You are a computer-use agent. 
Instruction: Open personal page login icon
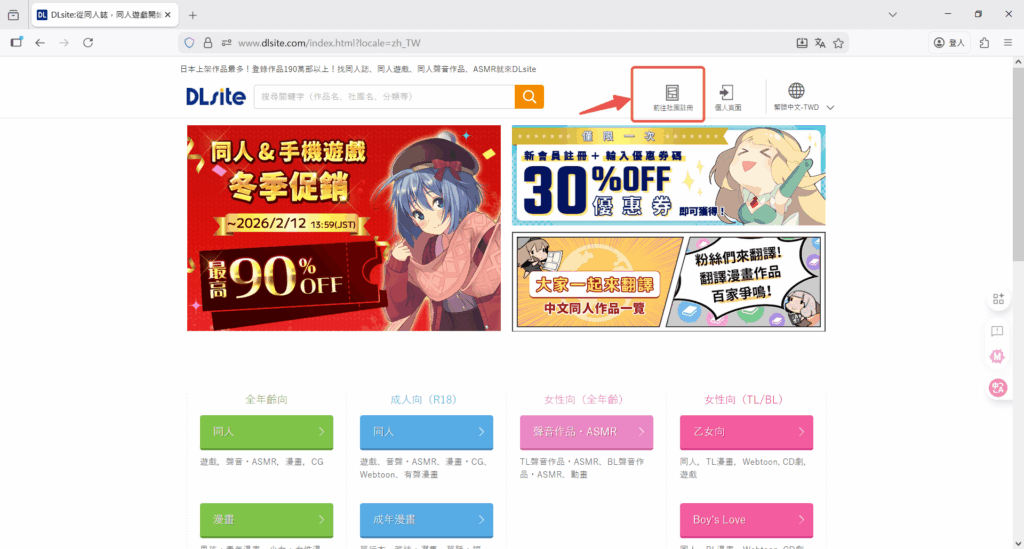727,94
